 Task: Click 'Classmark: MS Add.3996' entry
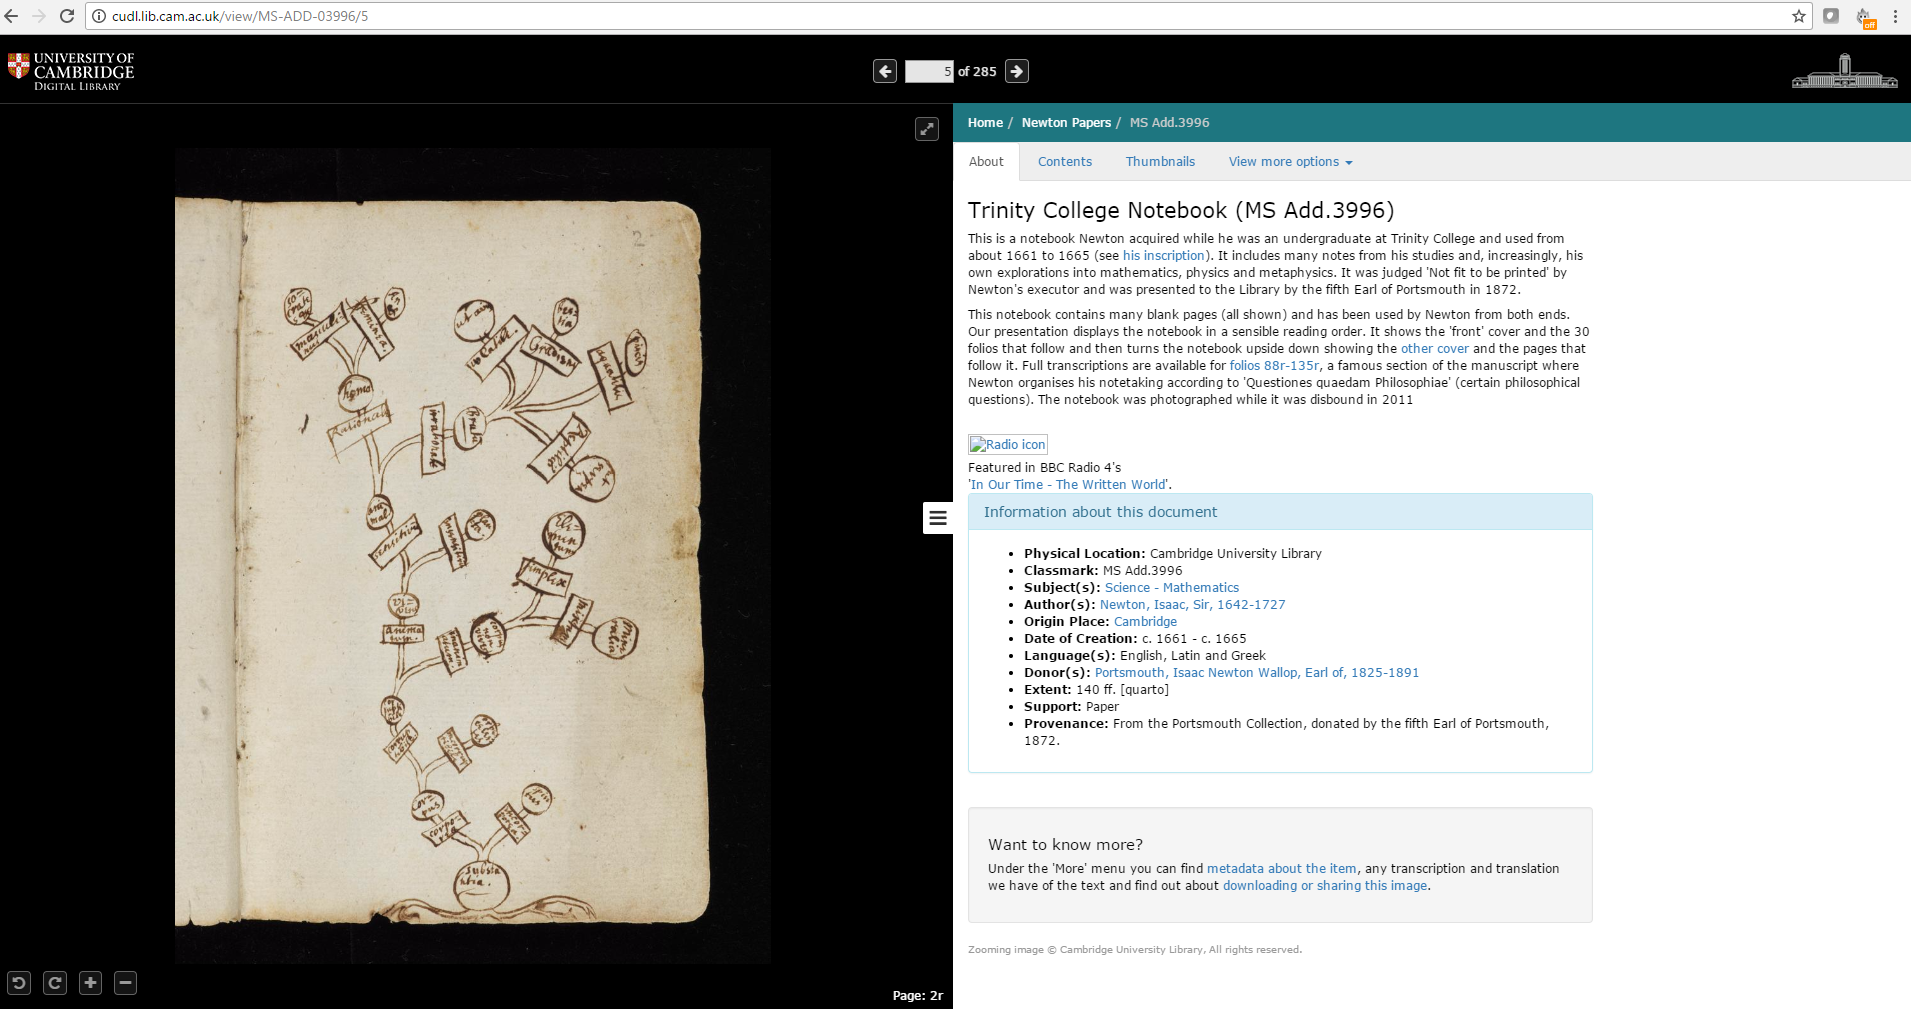(x=1103, y=571)
